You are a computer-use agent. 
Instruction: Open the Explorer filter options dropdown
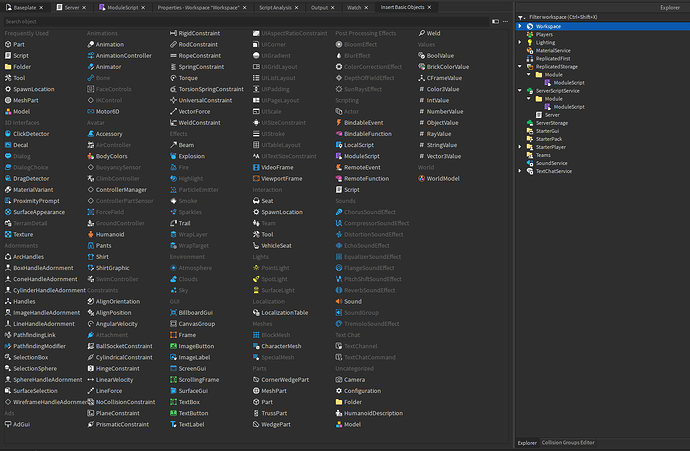(521, 17)
